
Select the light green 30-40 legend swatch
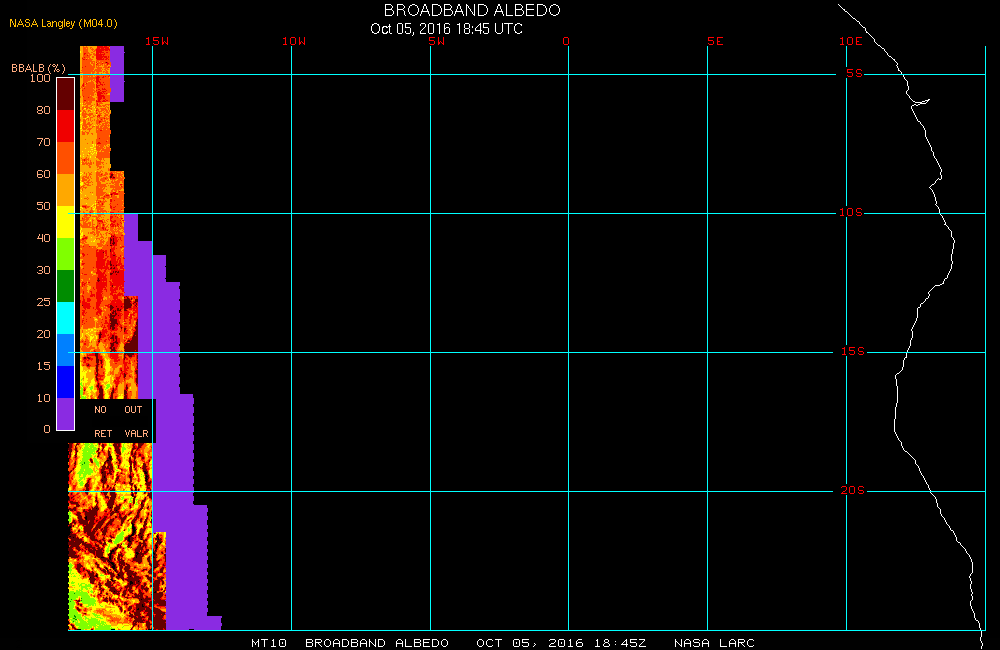click(x=66, y=254)
